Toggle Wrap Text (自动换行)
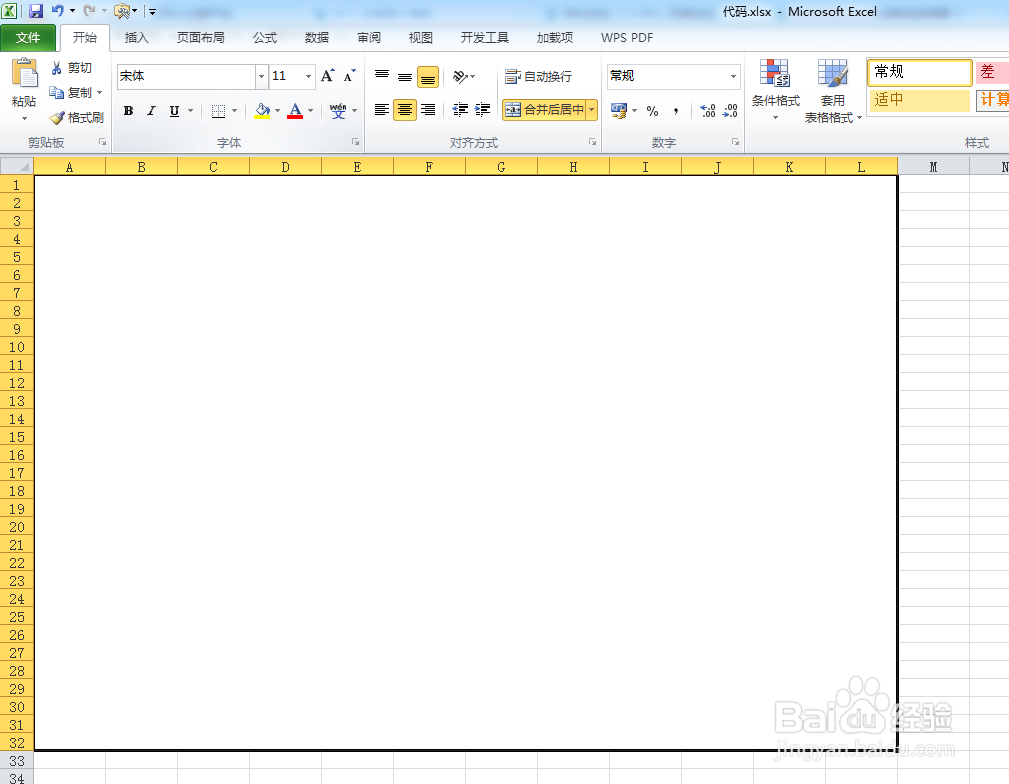The image size is (1009, 784). click(x=538, y=77)
